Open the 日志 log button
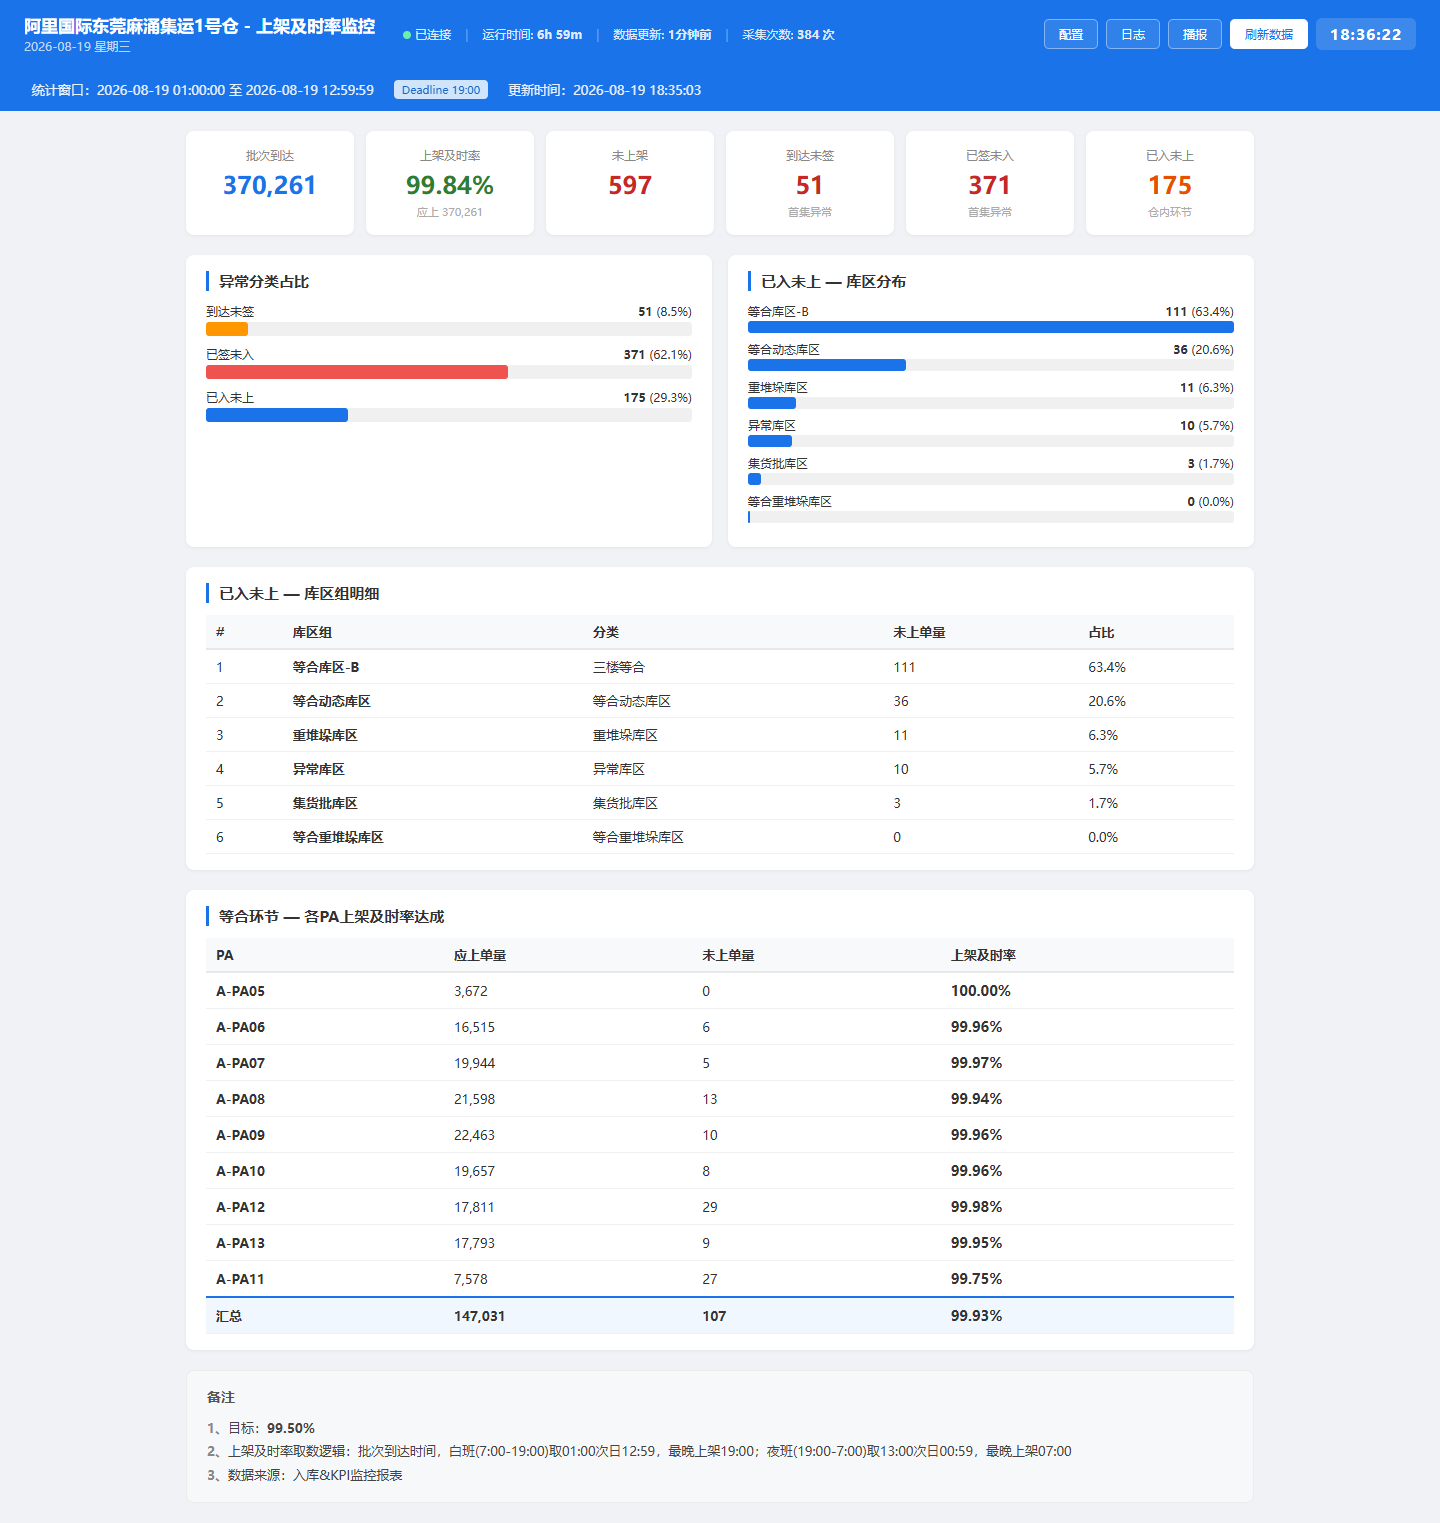Viewport: 1440px width, 1523px height. coord(1133,34)
